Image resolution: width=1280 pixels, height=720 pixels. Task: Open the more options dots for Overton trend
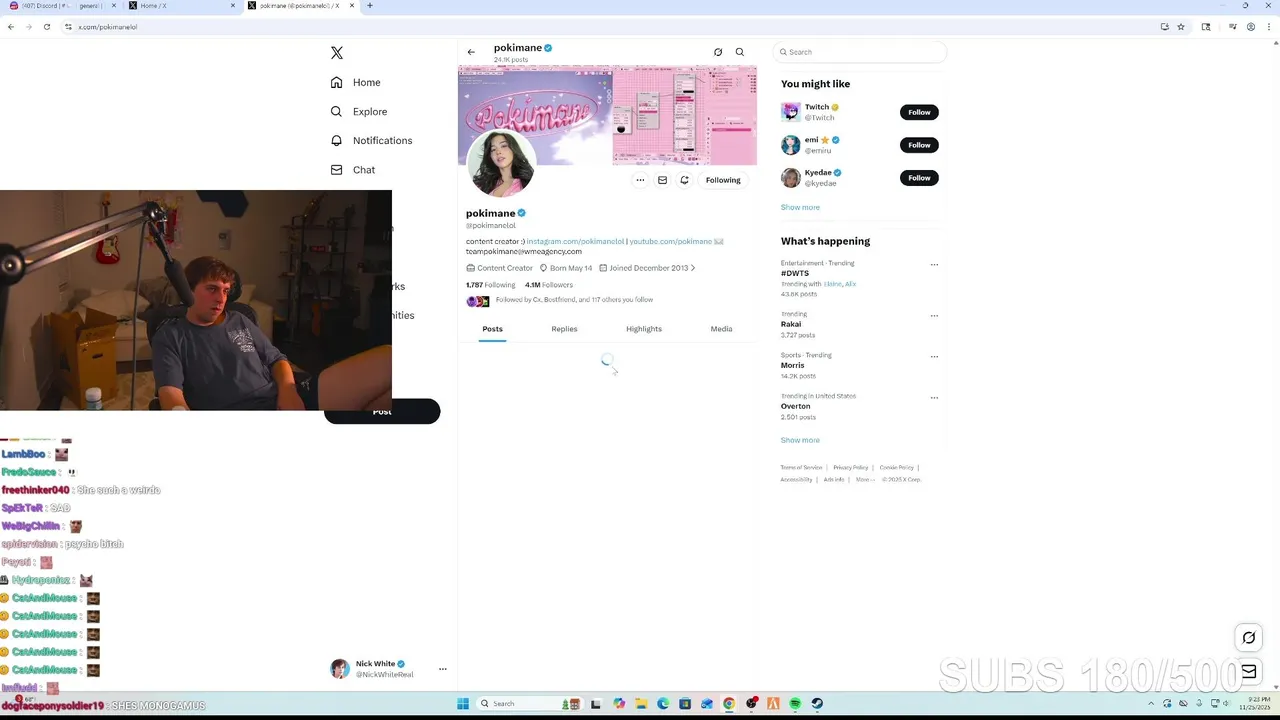934,398
